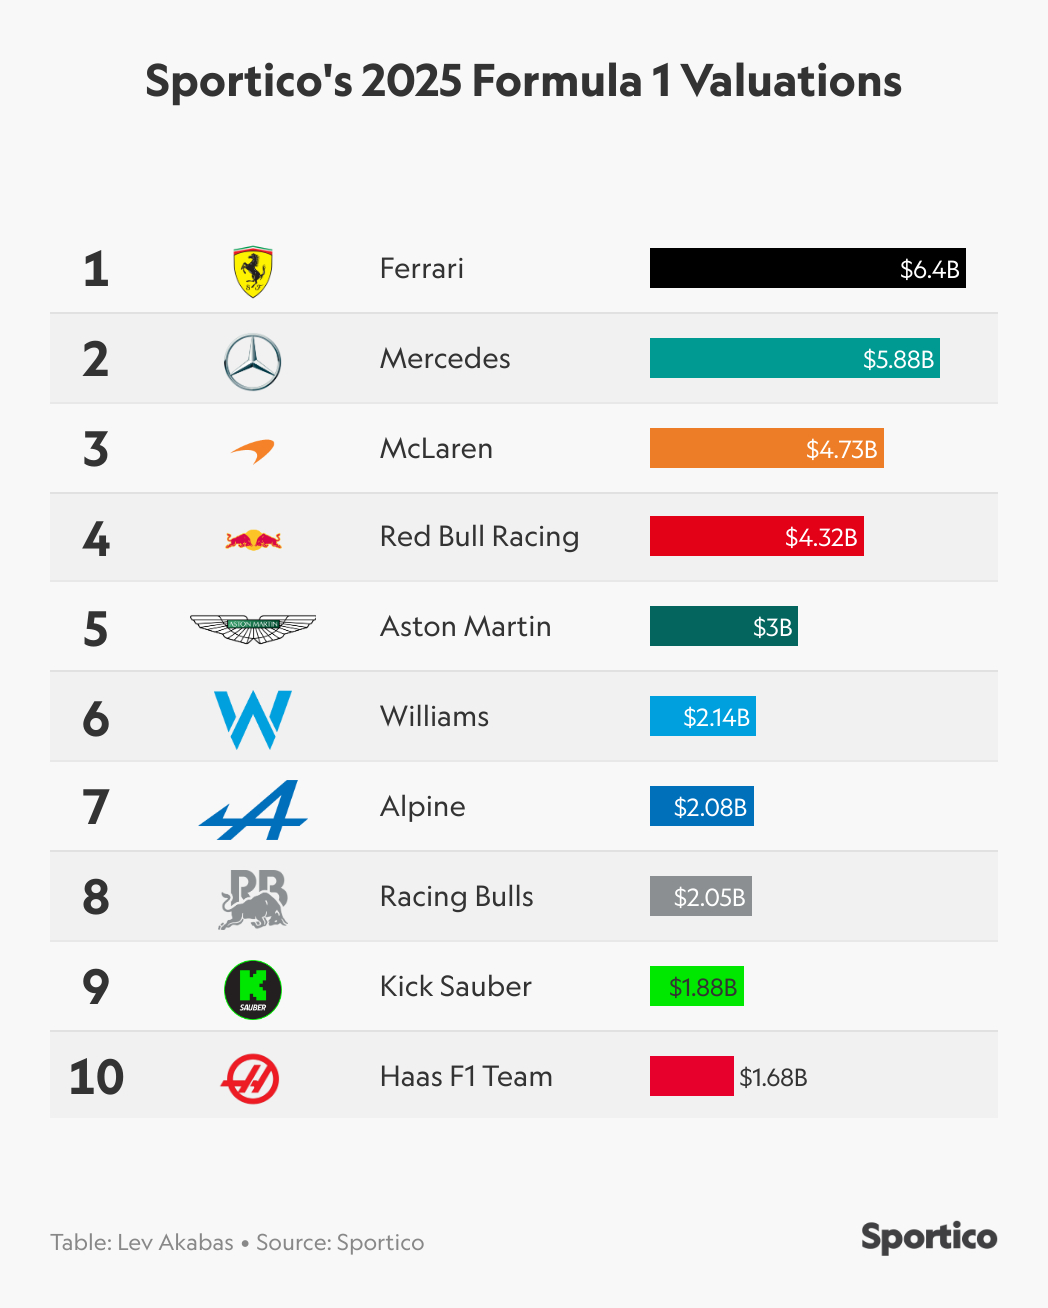Click the blue Alpine A logo
The width and height of the screenshot is (1048, 1308).
(253, 809)
